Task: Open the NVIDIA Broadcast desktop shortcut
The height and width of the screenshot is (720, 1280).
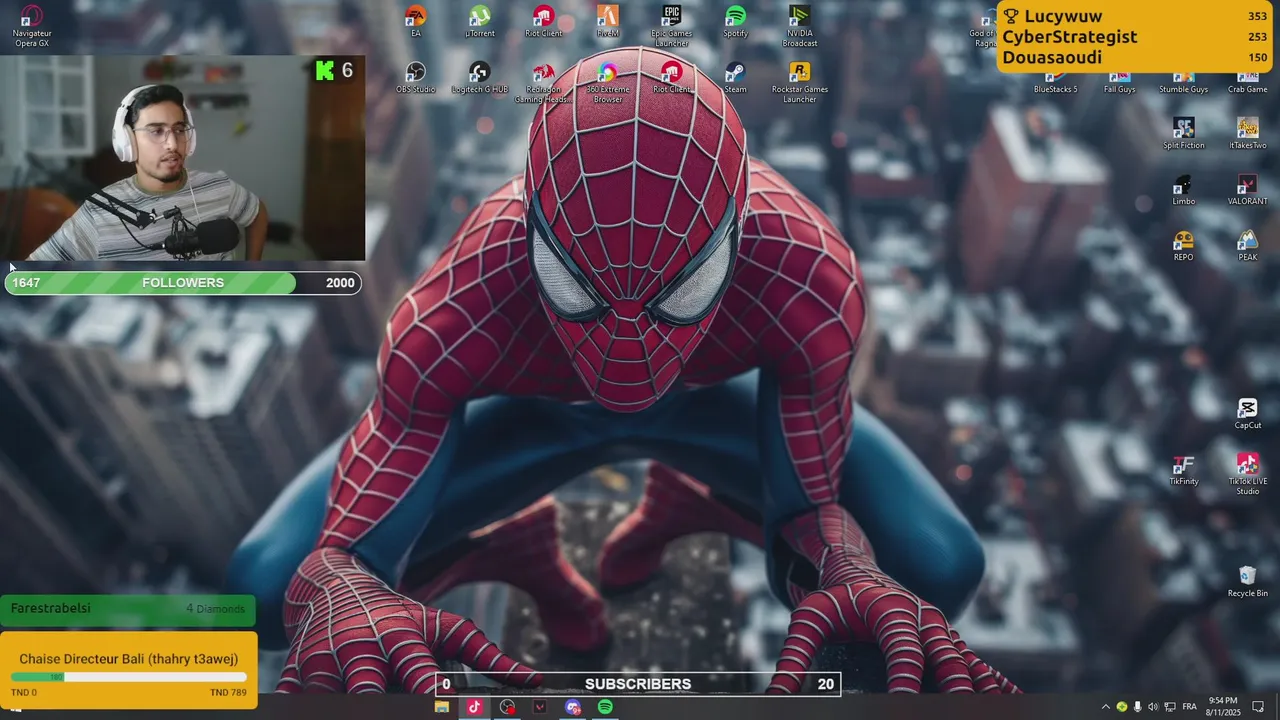Action: [800, 26]
